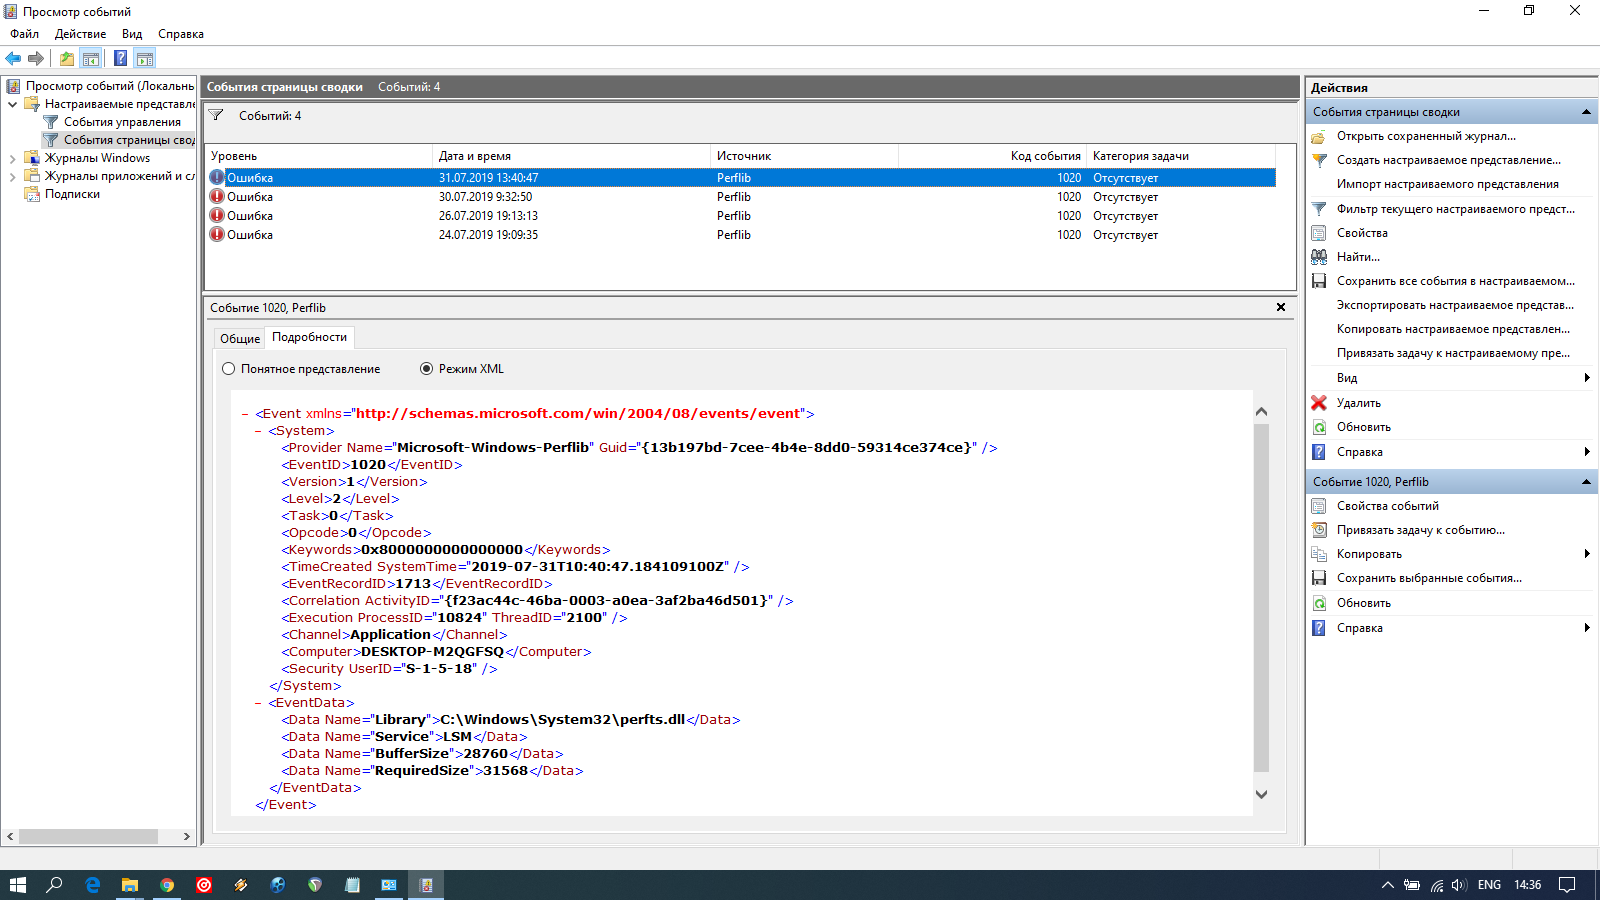Click Импорт настраиваемого представления action
Viewport: 1600px width, 900px height.
tap(1448, 184)
